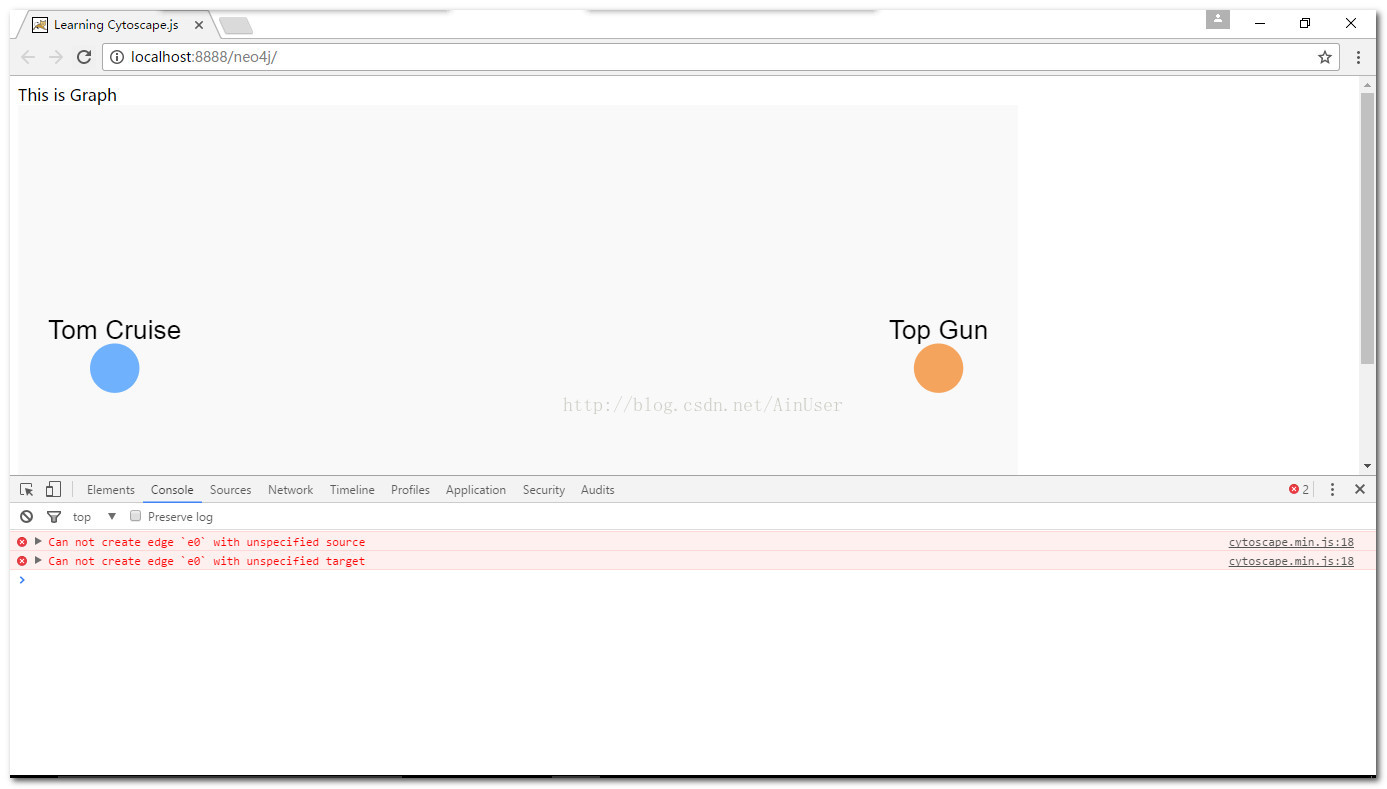1387x789 pixels.
Task: Minimize the Chrome window
Action: click(x=1260, y=23)
